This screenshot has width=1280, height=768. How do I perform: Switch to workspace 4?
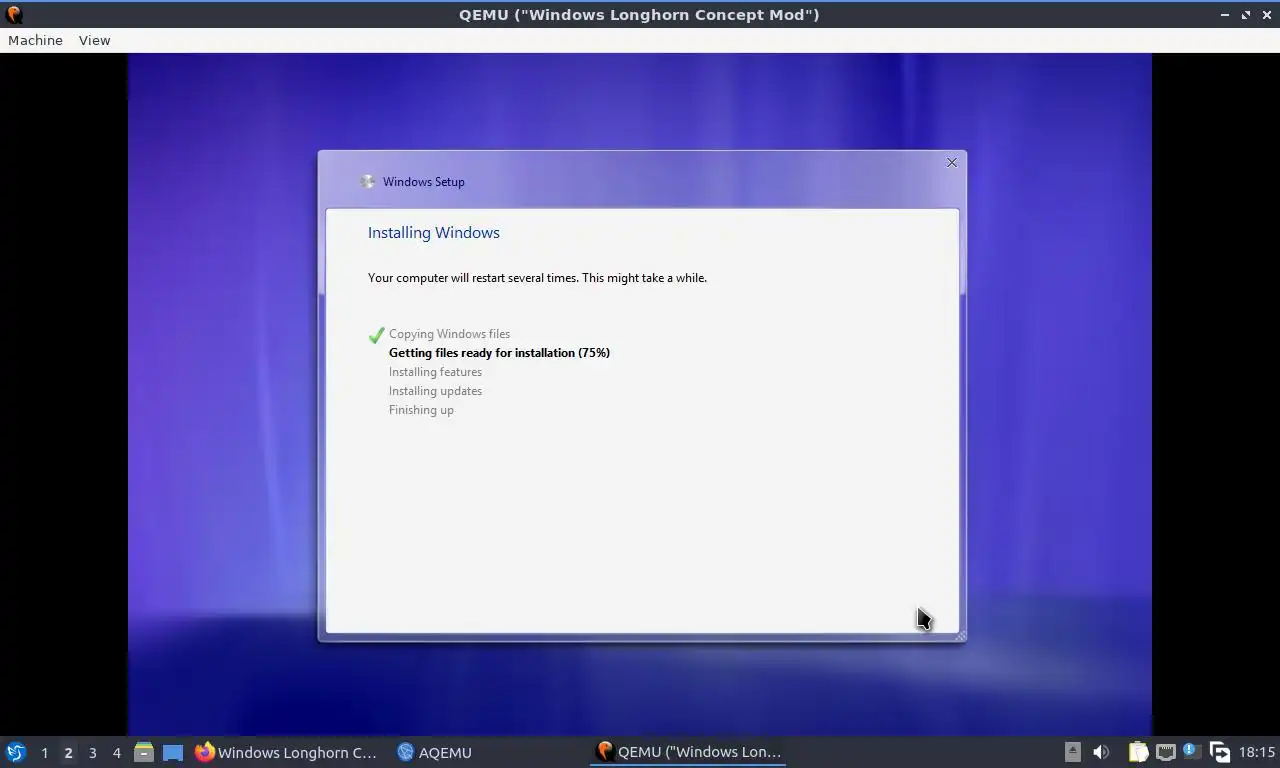[116, 753]
